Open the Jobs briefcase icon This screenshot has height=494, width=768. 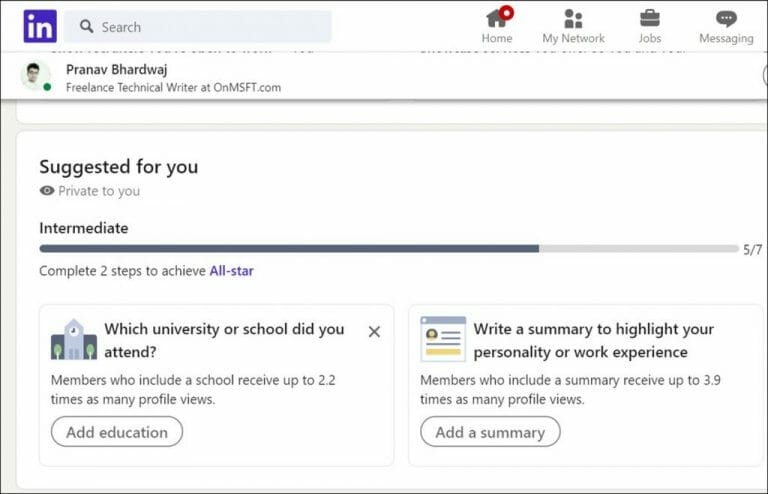[649, 18]
